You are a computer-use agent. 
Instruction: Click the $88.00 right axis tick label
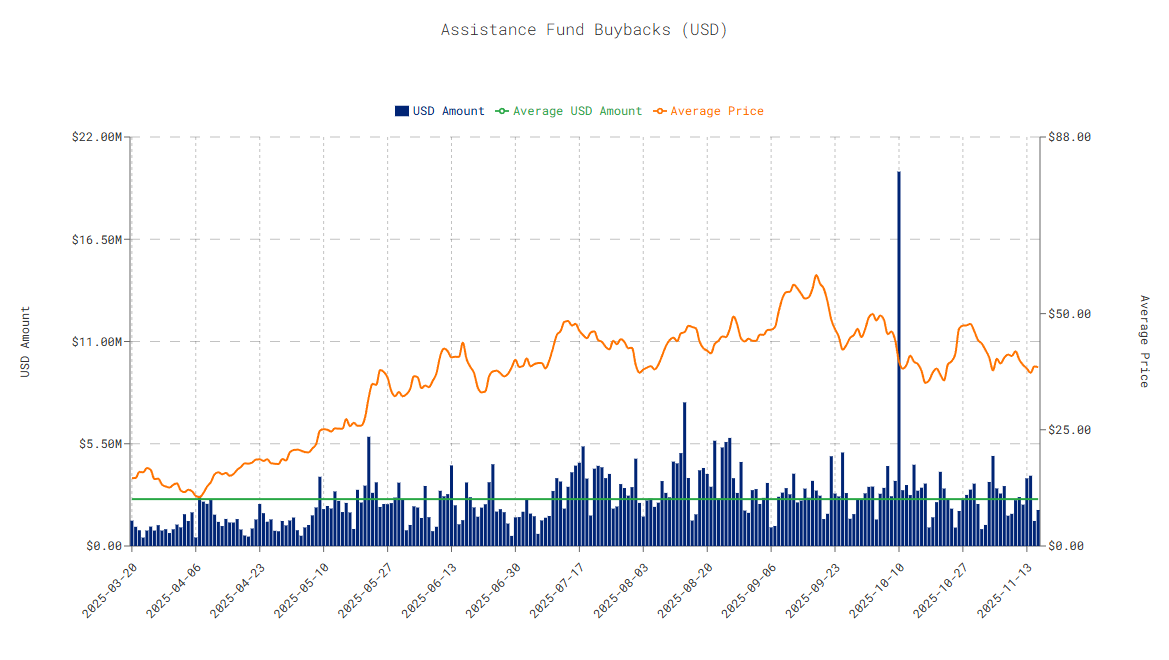1069,137
